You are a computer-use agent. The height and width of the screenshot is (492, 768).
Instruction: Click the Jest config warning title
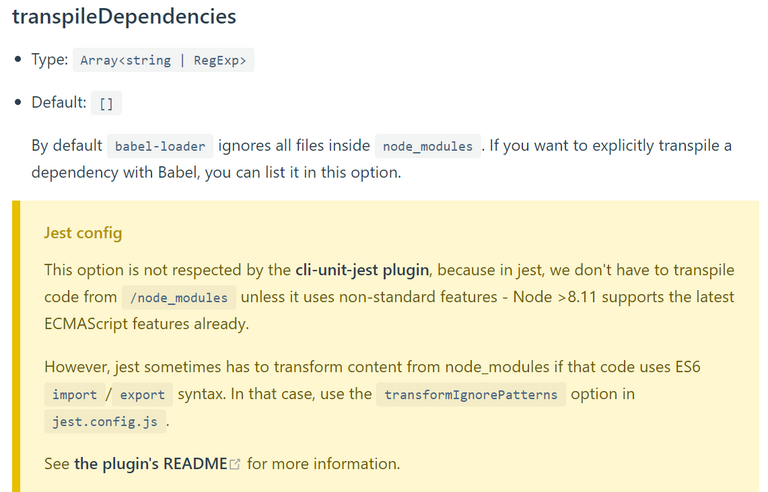point(83,233)
